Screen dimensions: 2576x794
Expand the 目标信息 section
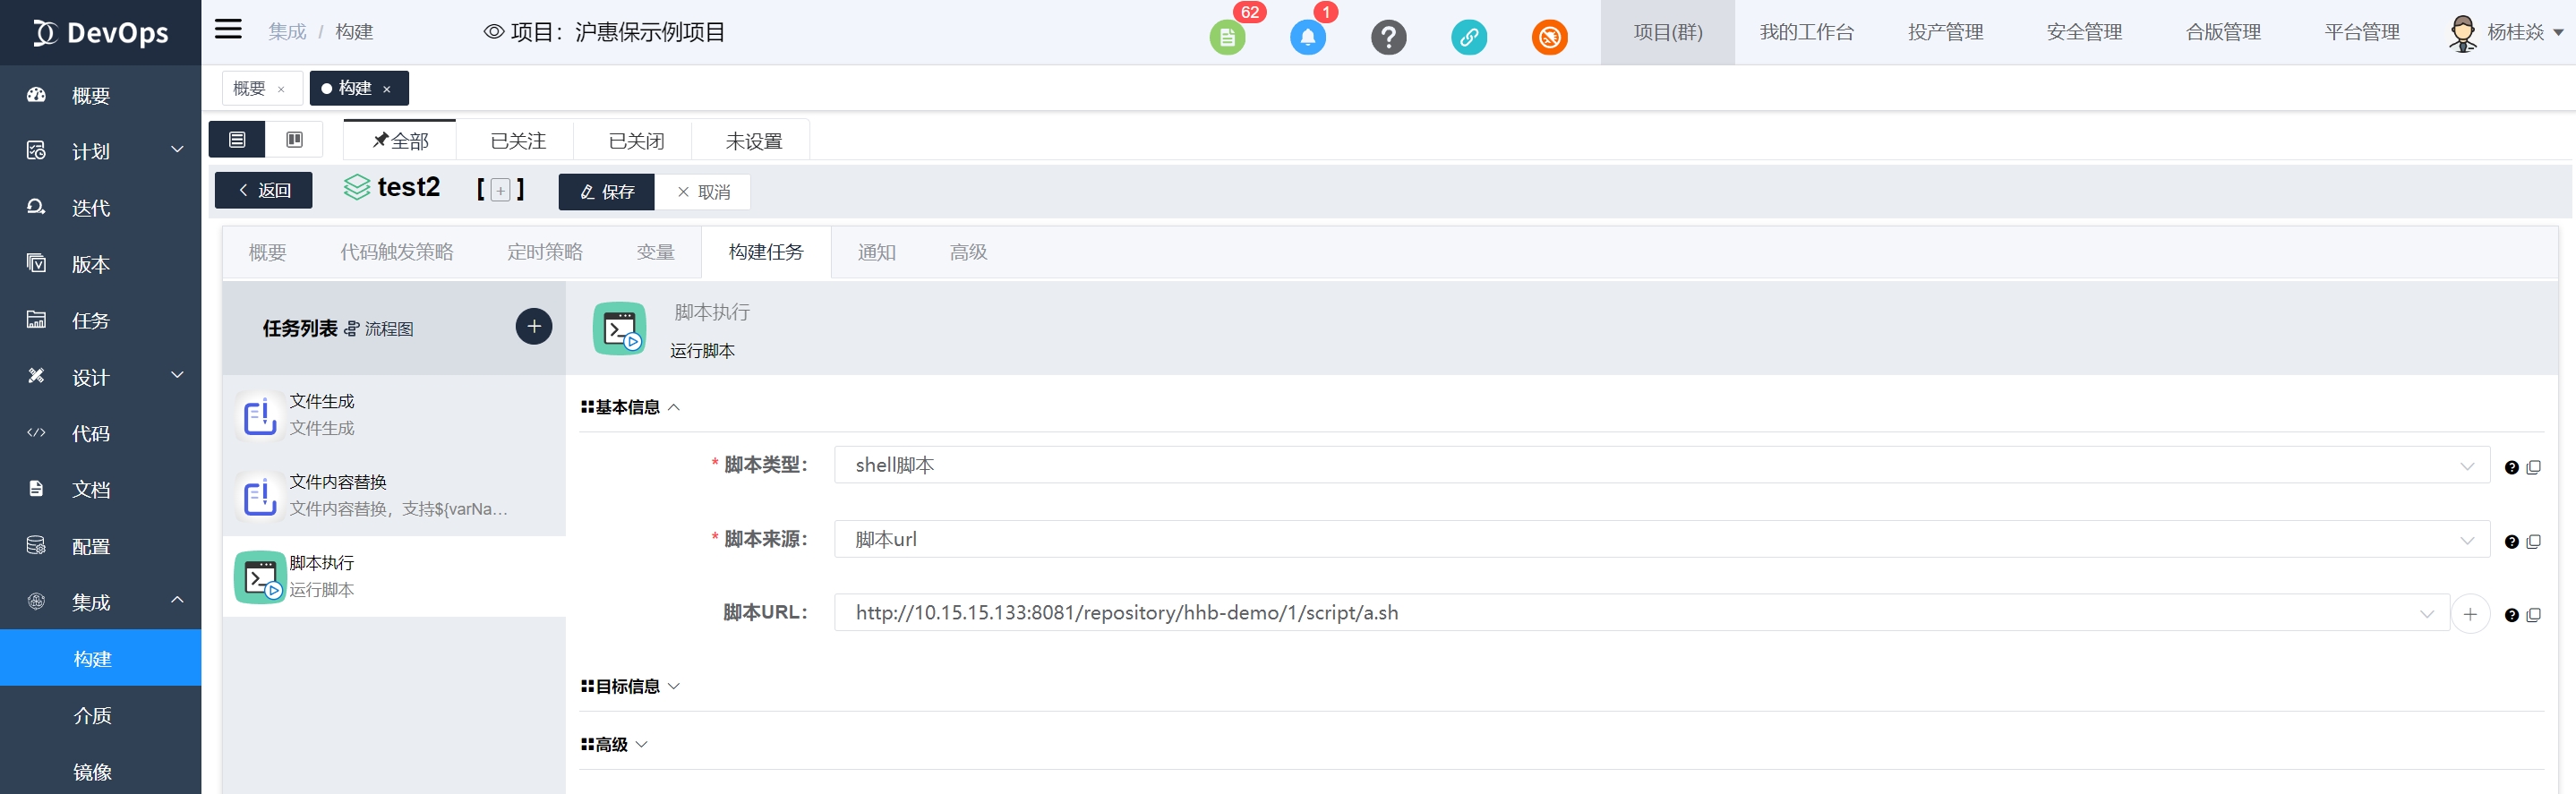tap(630, 686)
